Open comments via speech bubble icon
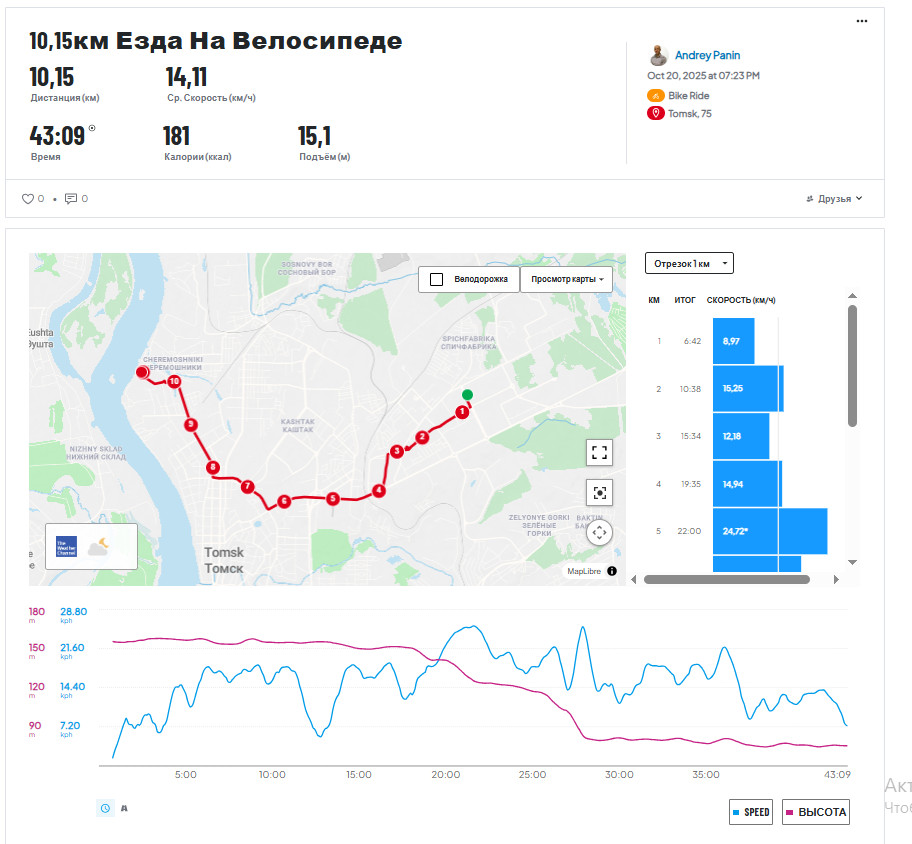912x844 pixels. pyautogui.click(x=71, y=199)
